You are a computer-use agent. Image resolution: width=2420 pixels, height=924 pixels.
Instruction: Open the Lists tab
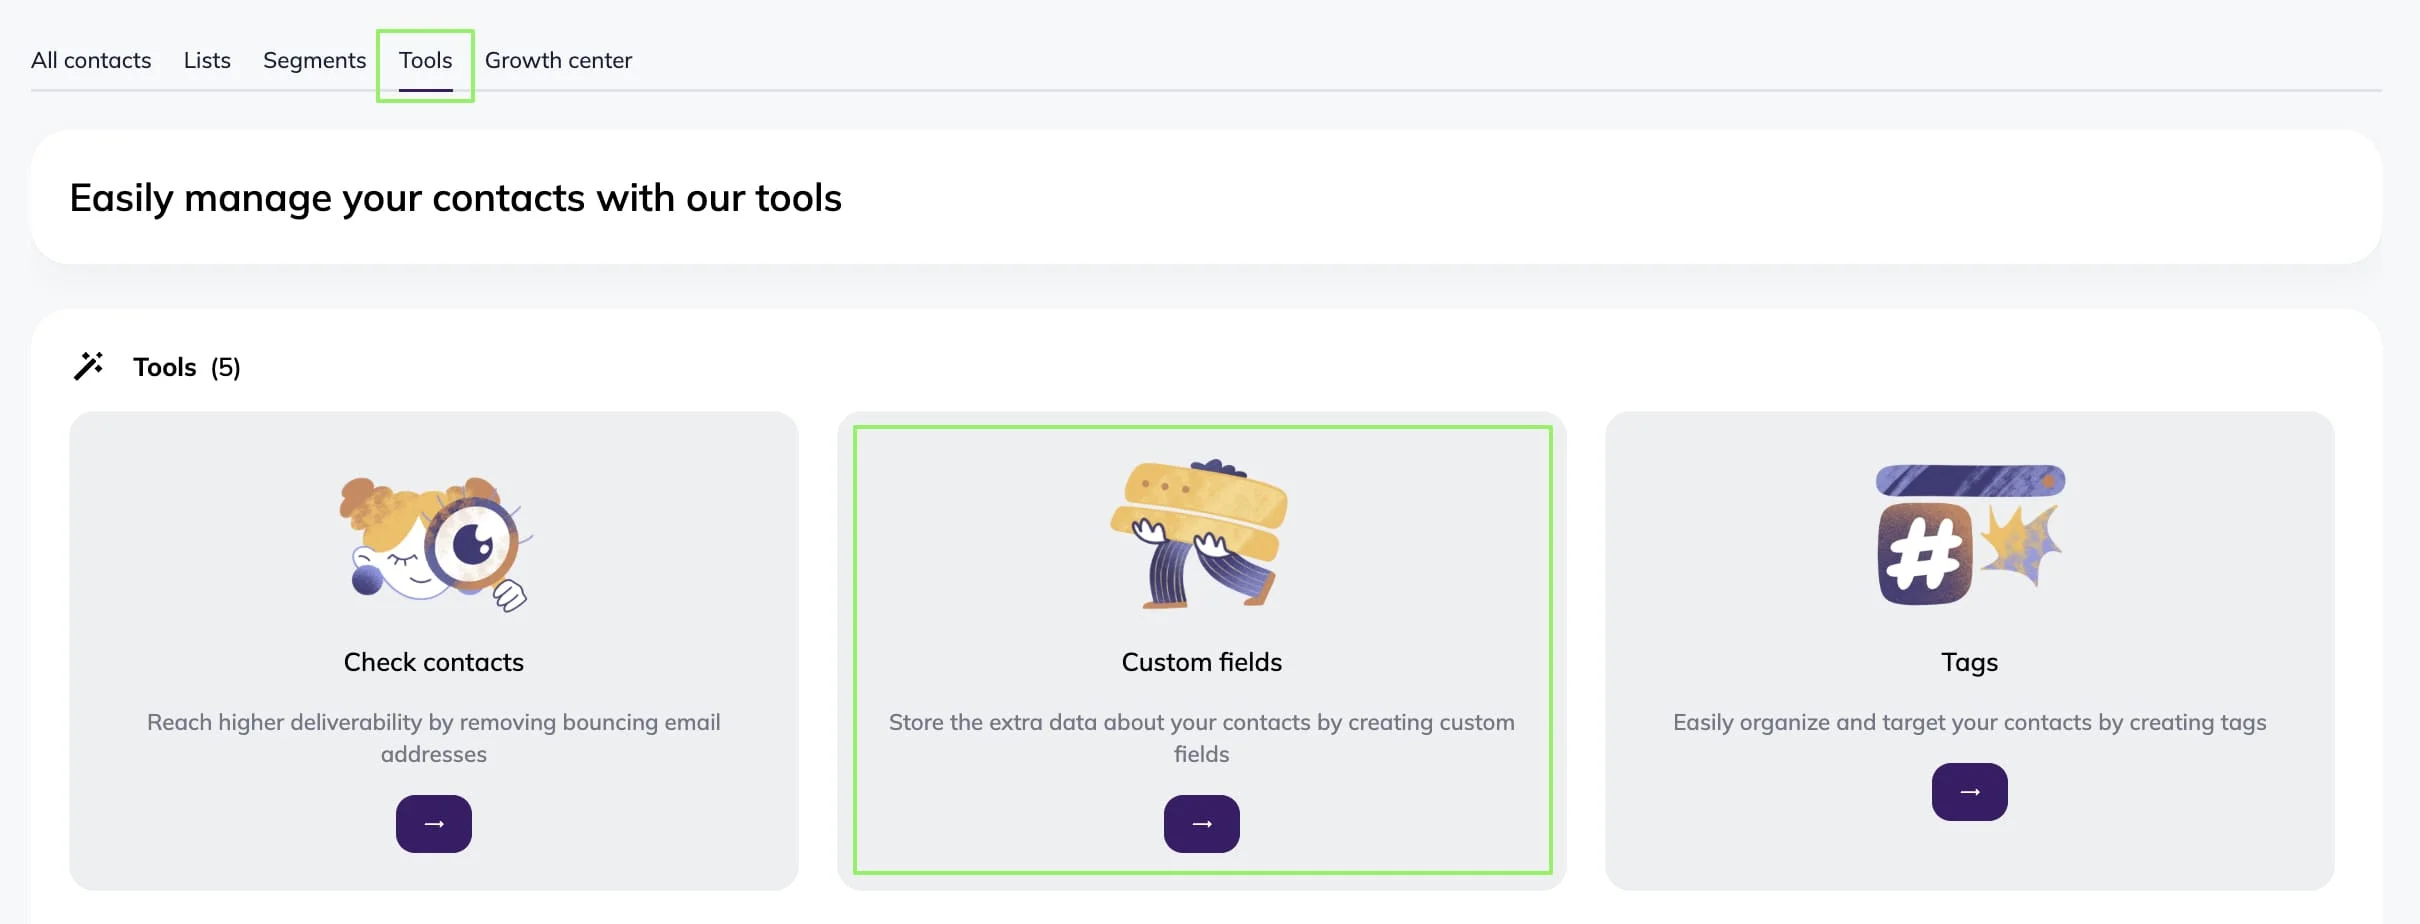pos(206,60)
